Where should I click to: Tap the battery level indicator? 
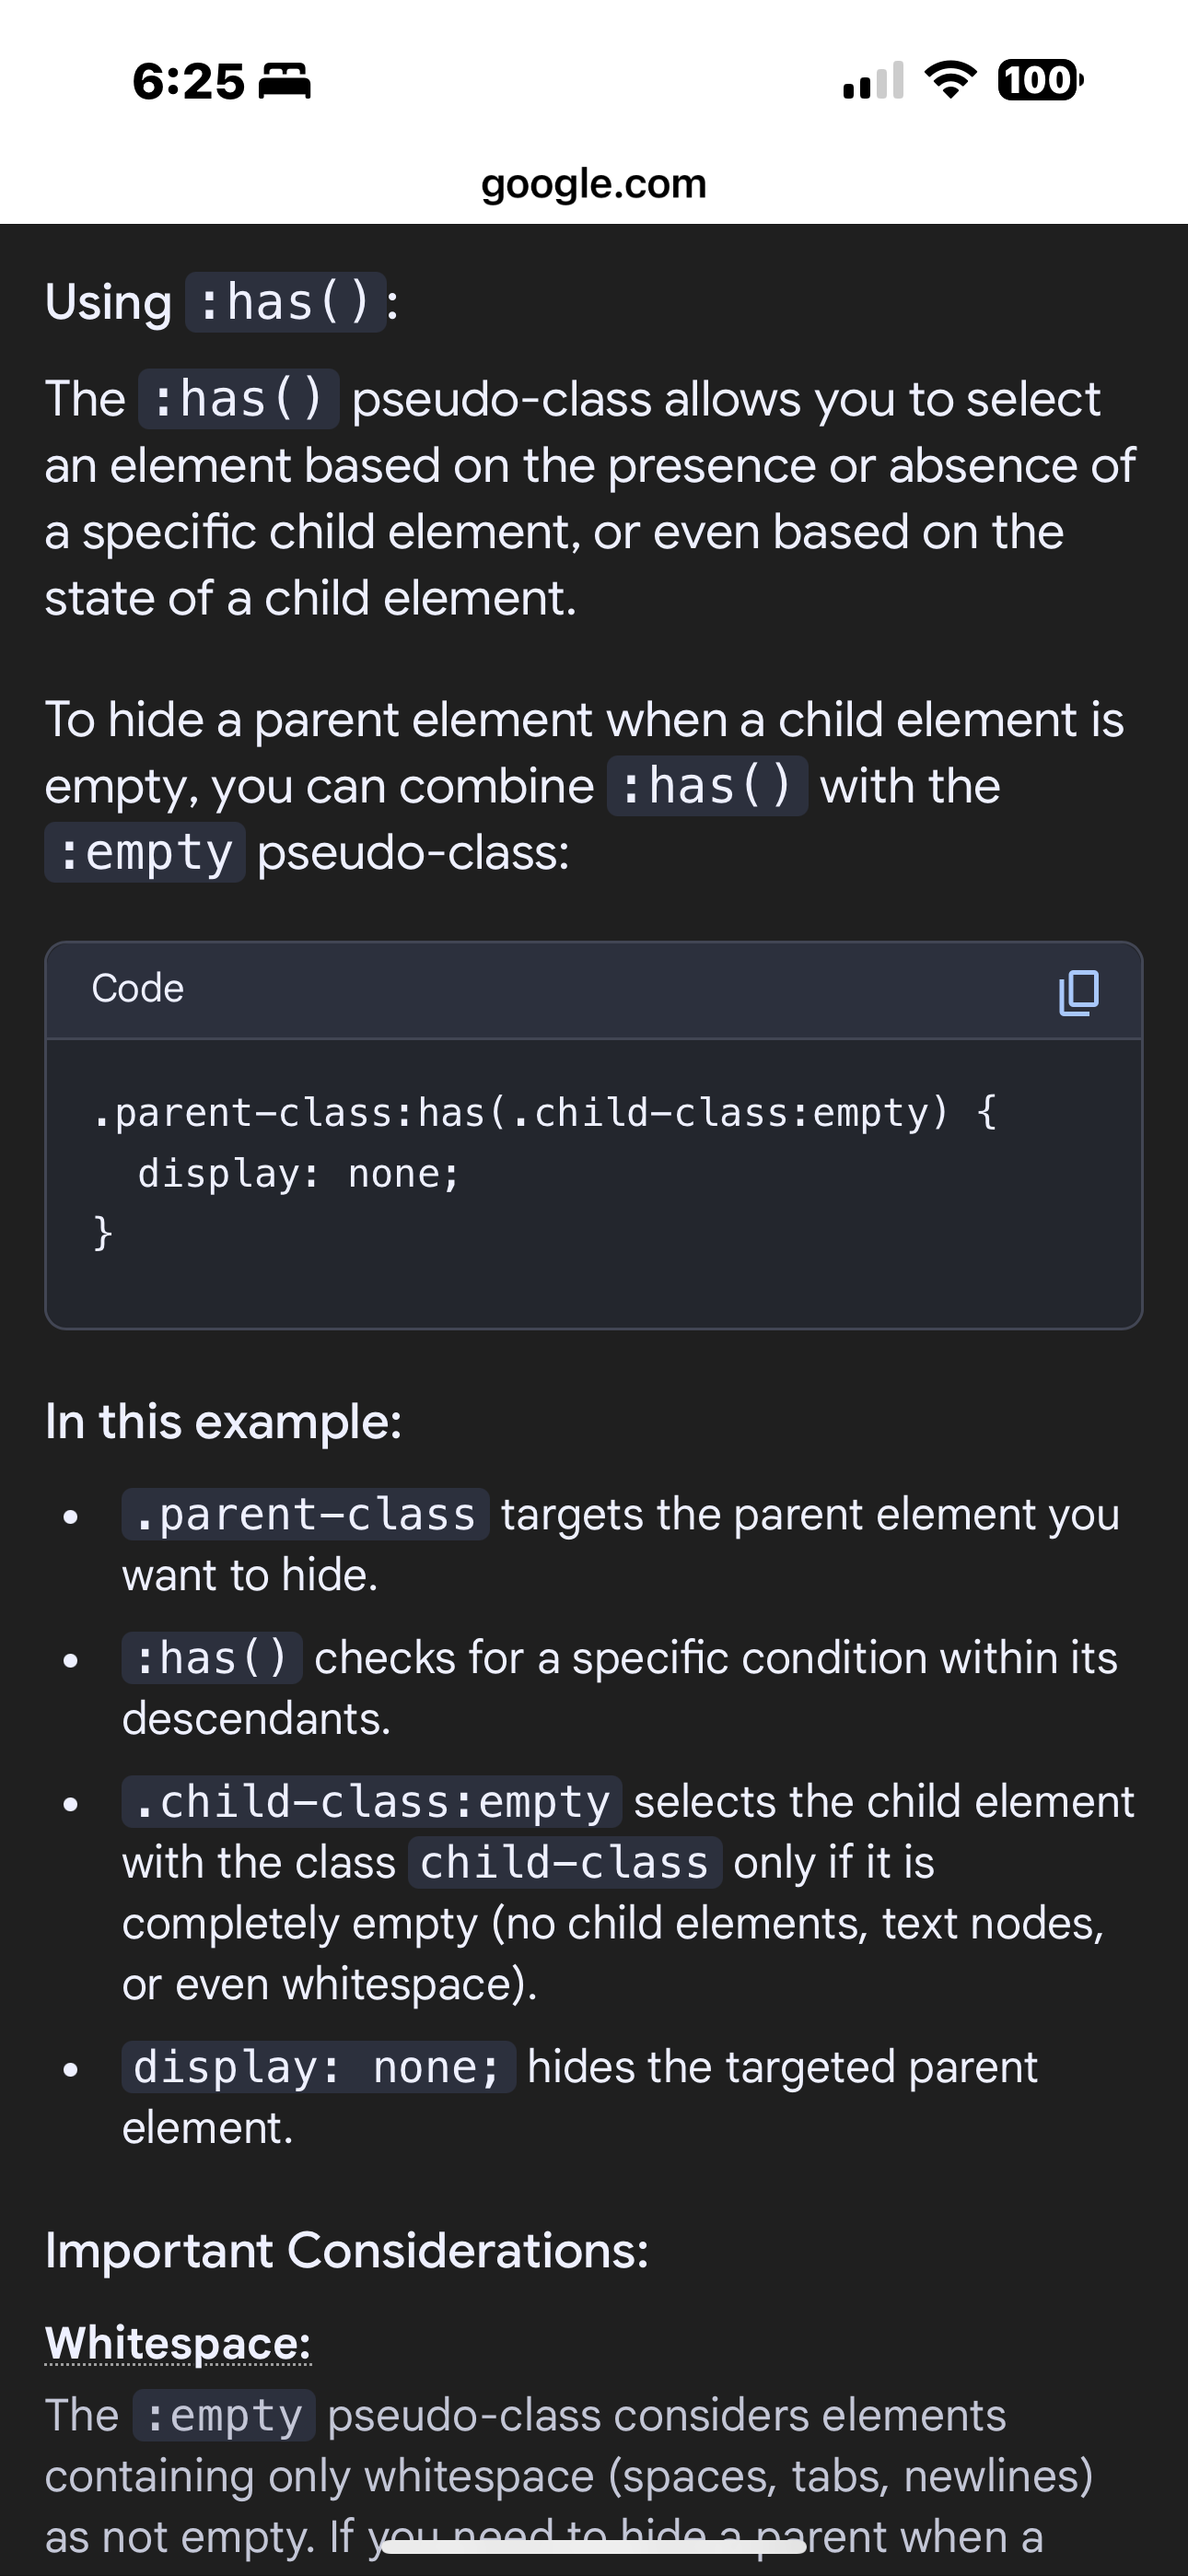pos(1039,80)
